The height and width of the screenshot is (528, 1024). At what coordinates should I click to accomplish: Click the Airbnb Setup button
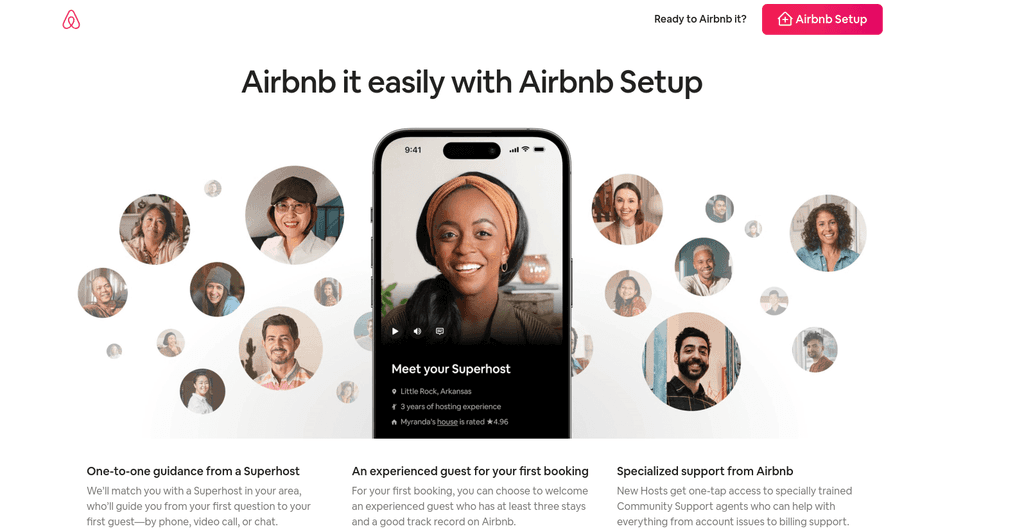pos(822,19)
